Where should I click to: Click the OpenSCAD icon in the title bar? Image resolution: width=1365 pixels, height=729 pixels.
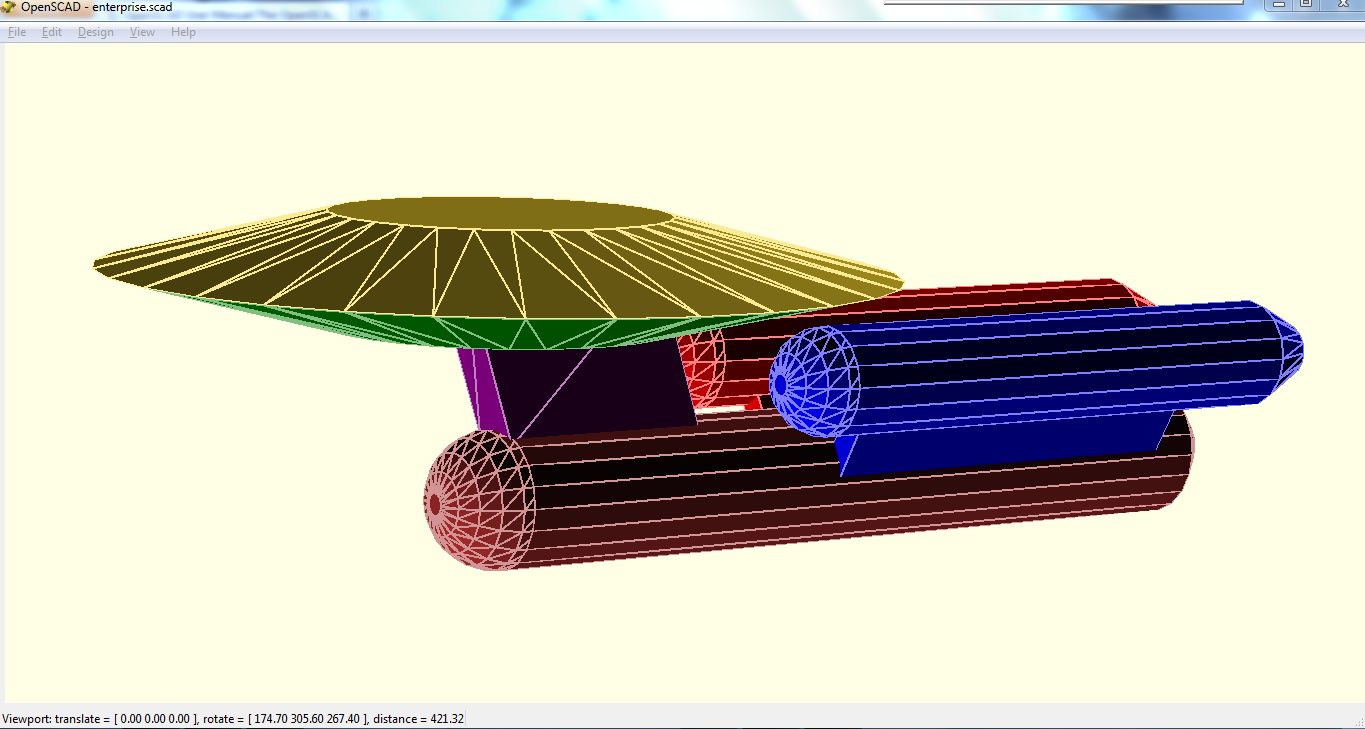[9, 7]
